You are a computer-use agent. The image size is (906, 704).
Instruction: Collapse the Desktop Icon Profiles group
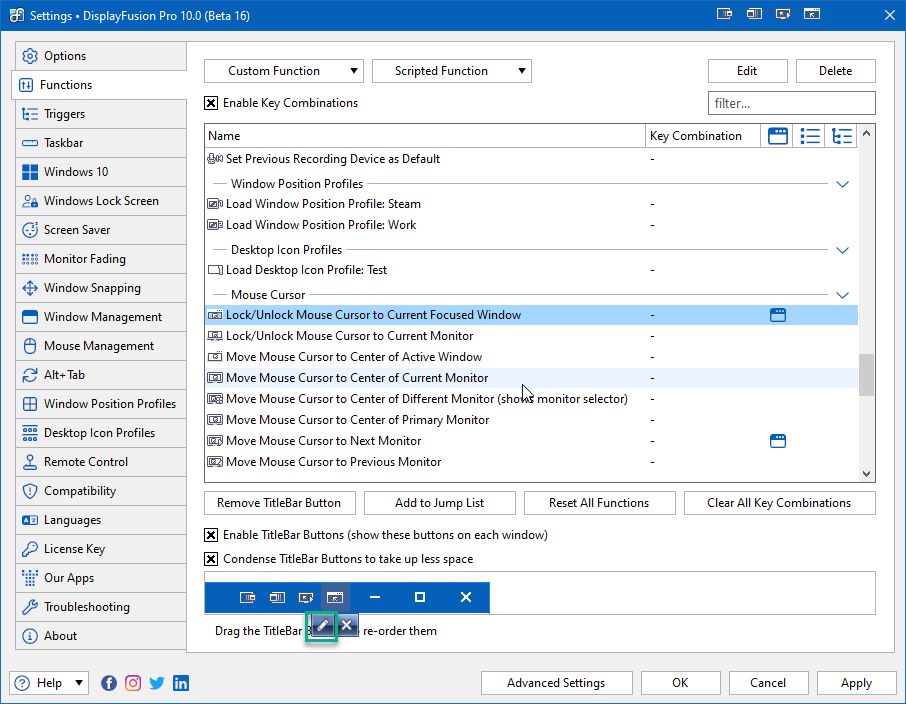tap(842, 250)
